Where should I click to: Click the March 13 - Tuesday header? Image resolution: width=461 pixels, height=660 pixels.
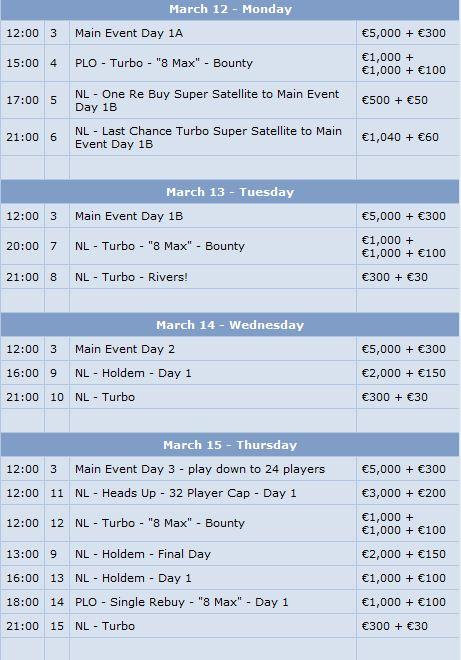(230, 192)
